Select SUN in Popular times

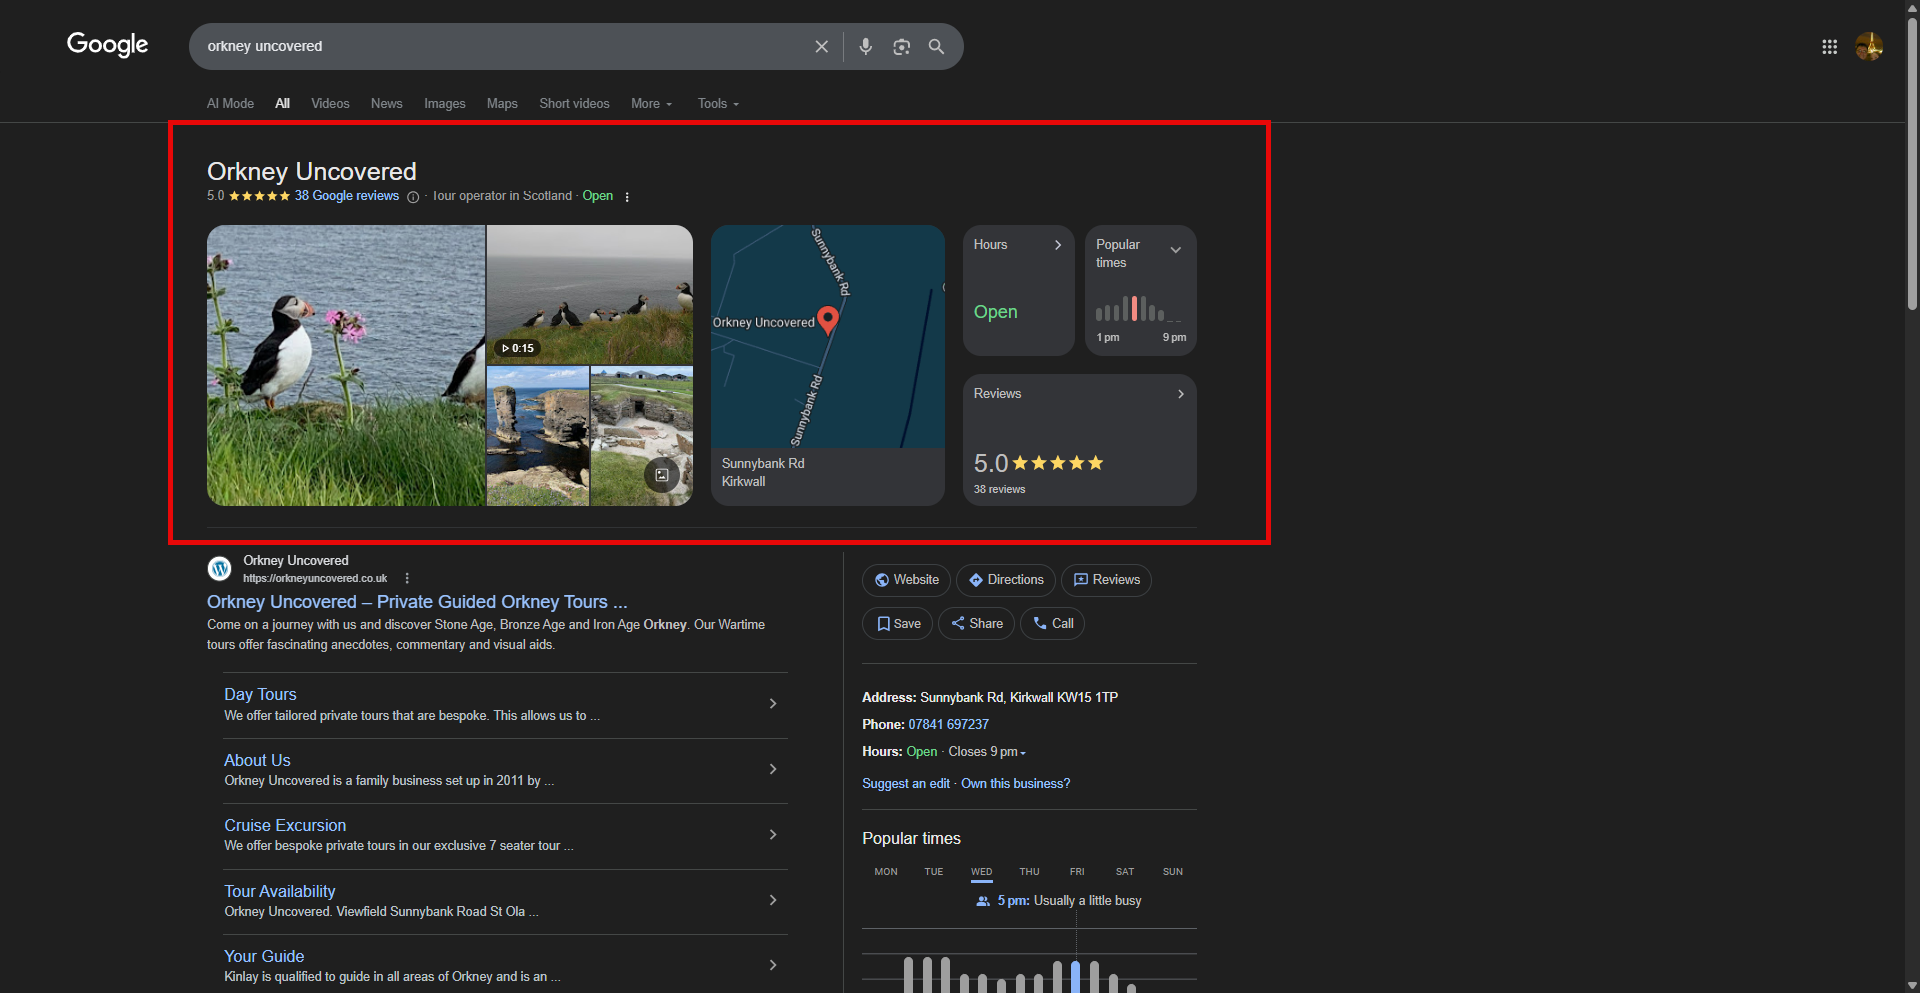(x=1173, y=872)
